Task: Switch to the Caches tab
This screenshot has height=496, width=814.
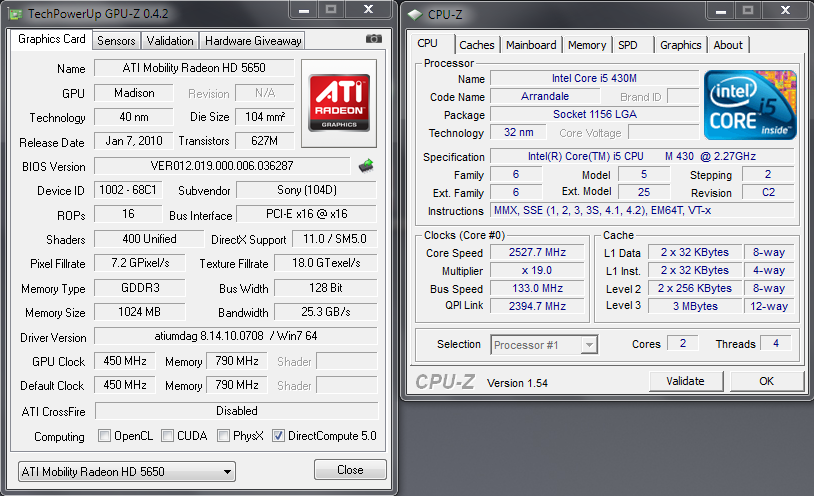Action: pos(477,45)
